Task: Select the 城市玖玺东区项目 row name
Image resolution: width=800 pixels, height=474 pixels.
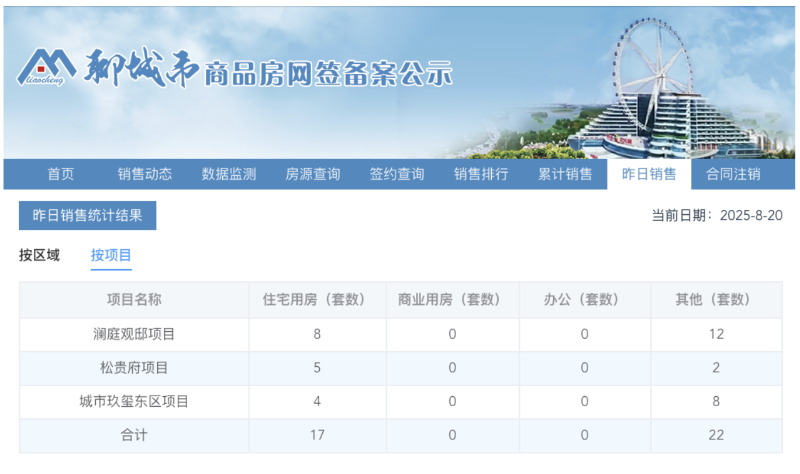Action: point(134,402)
